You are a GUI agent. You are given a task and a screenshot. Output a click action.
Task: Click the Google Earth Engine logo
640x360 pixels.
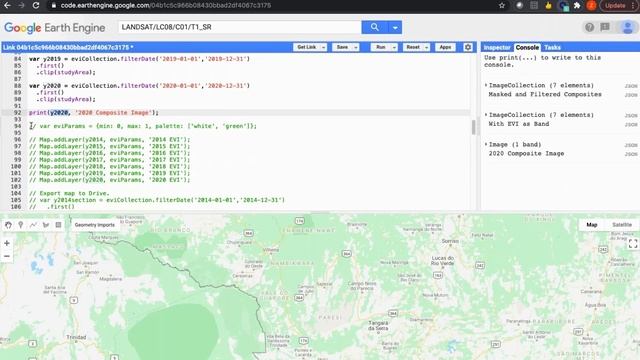55,27
